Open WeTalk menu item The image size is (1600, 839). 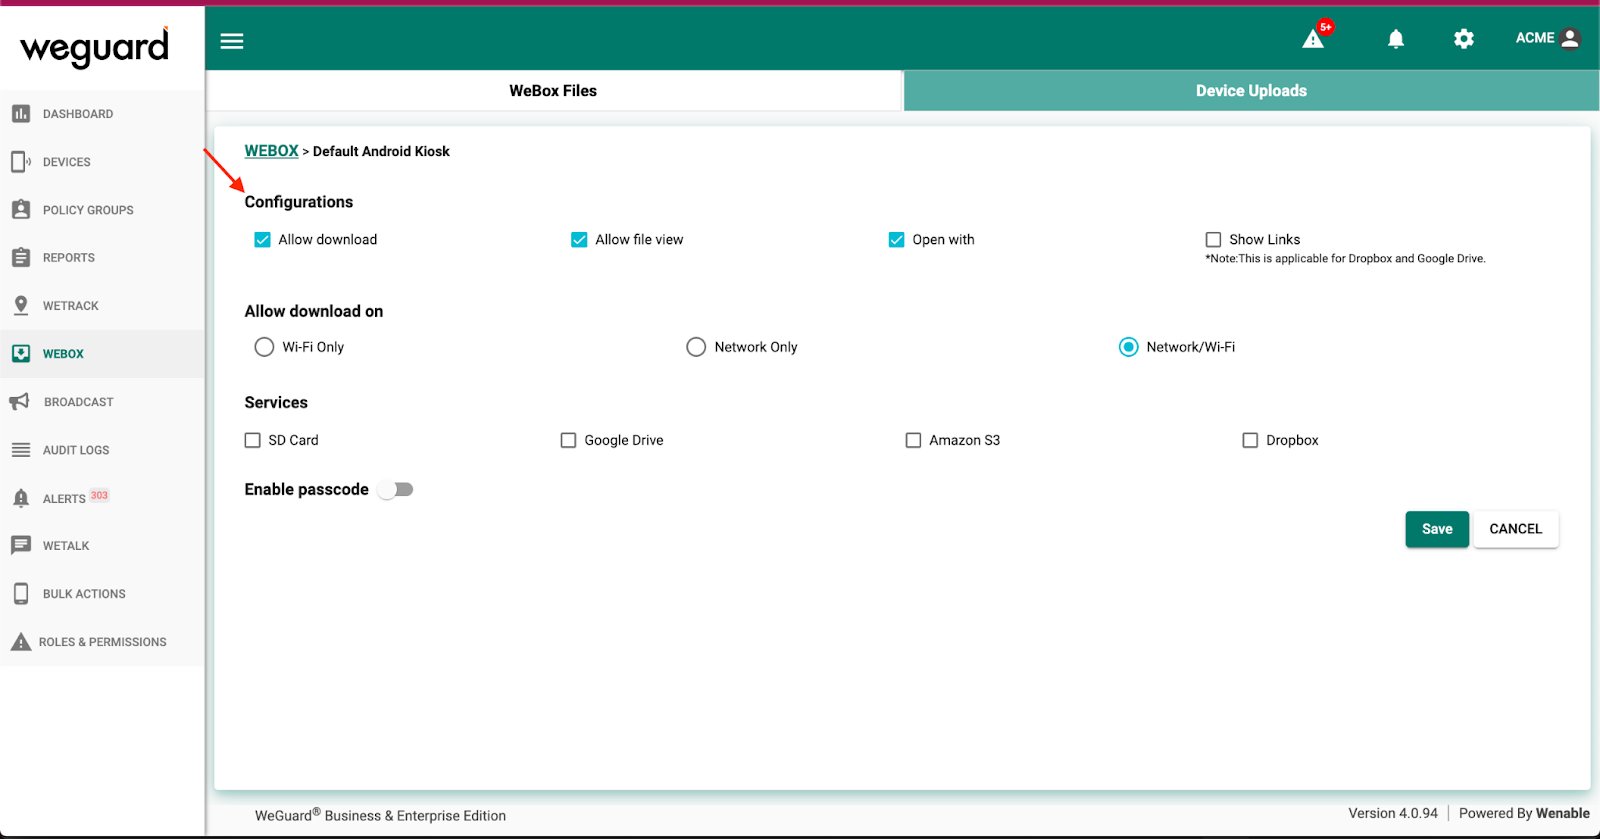(x=102, y=546)
